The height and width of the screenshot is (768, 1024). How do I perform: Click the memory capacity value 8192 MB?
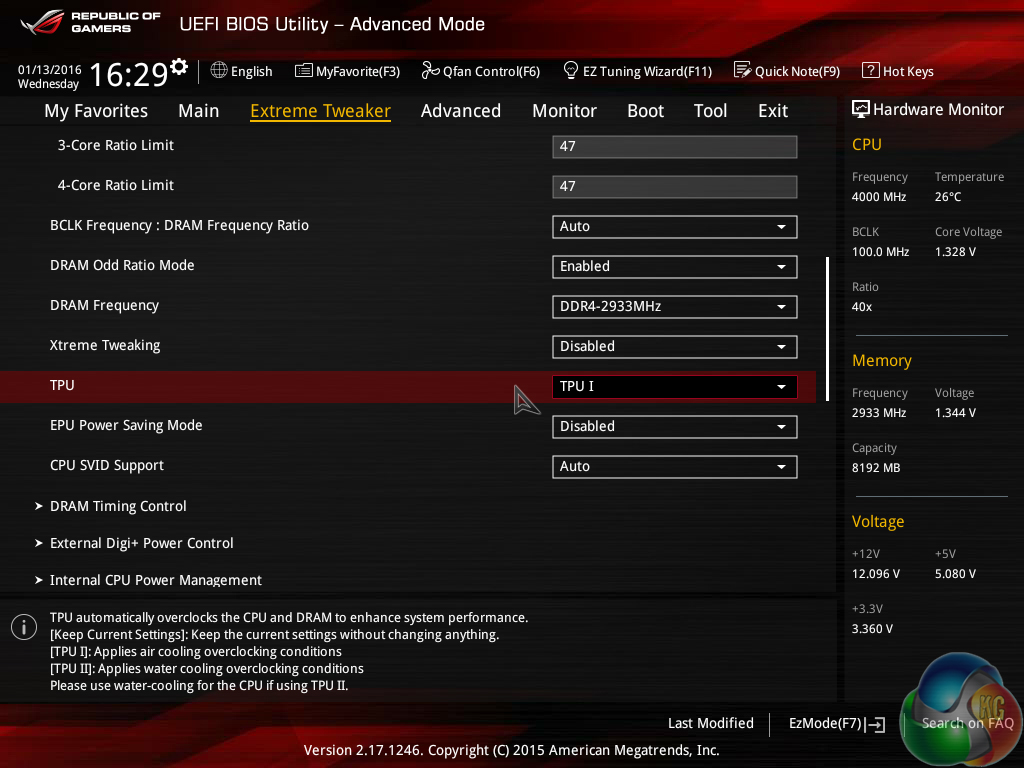click(x=876, y=468)
